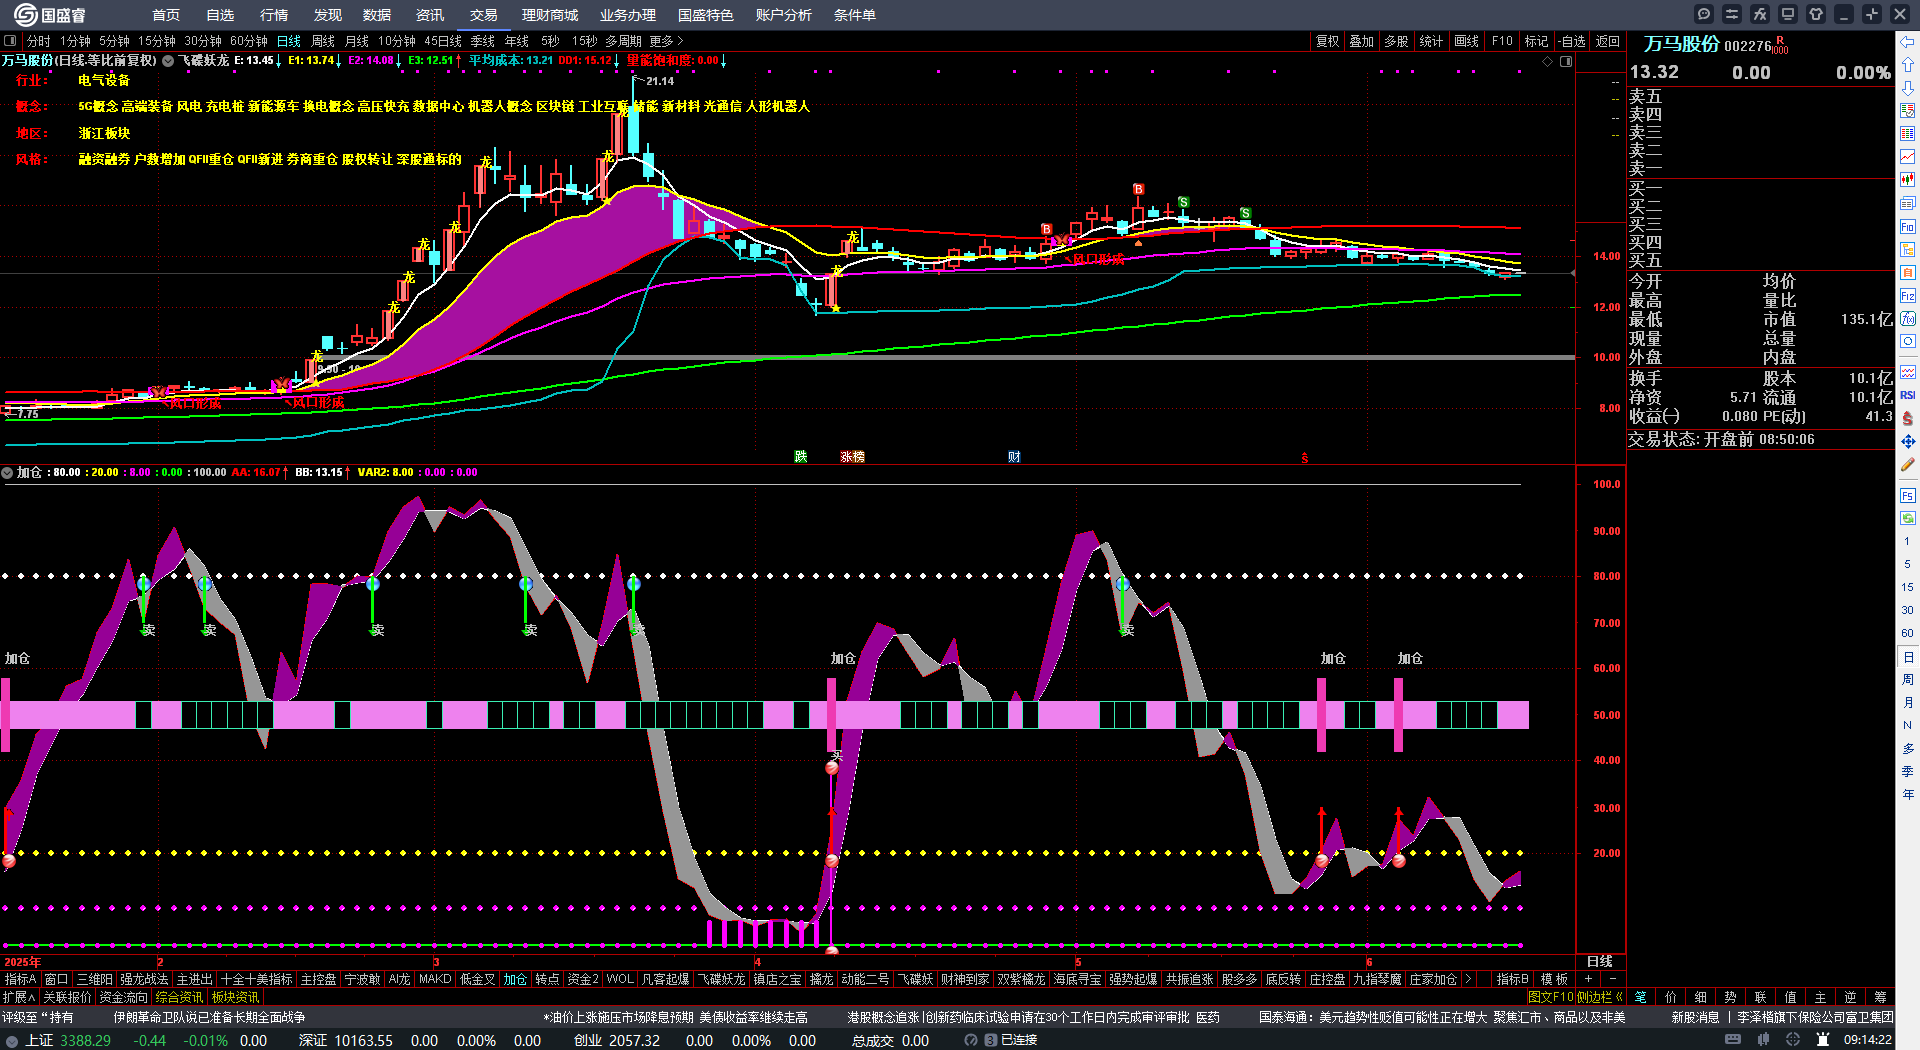Image resolution: width=1920 pixels, height=1050 pixels.
Task: Open the 交易 menu
Action: [x=484, y=15]
